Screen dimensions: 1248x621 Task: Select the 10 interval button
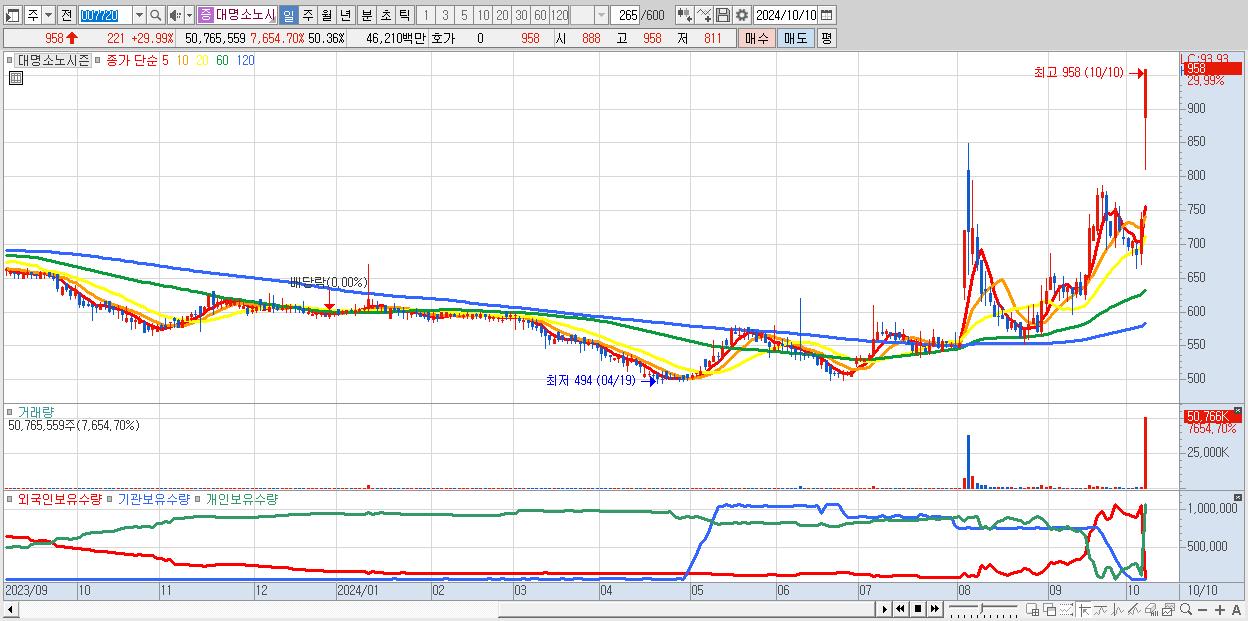pos(483,15)
